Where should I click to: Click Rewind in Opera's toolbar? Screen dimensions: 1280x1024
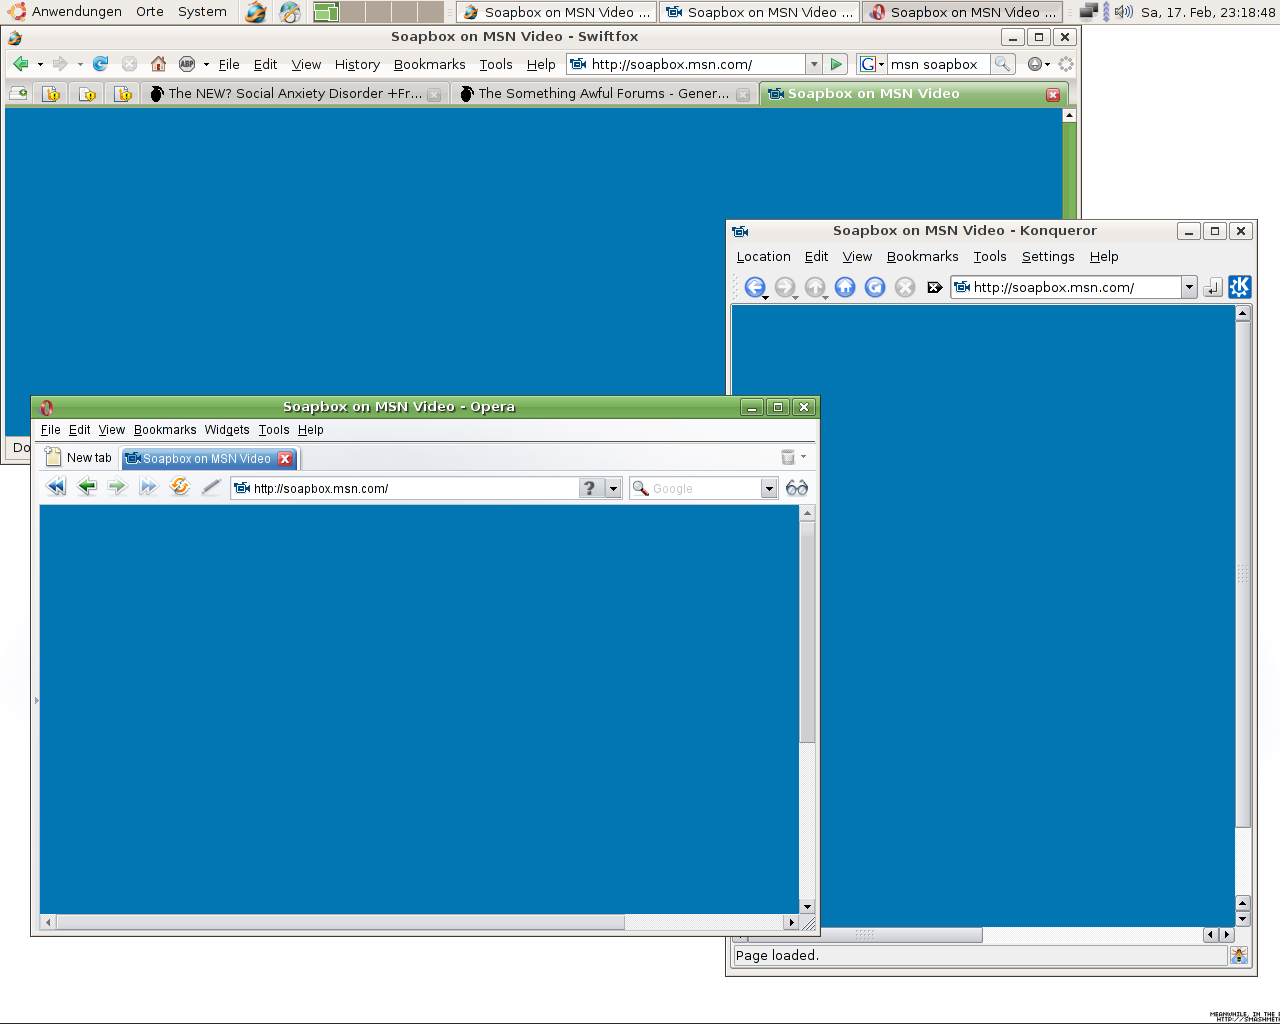point(56,487)
